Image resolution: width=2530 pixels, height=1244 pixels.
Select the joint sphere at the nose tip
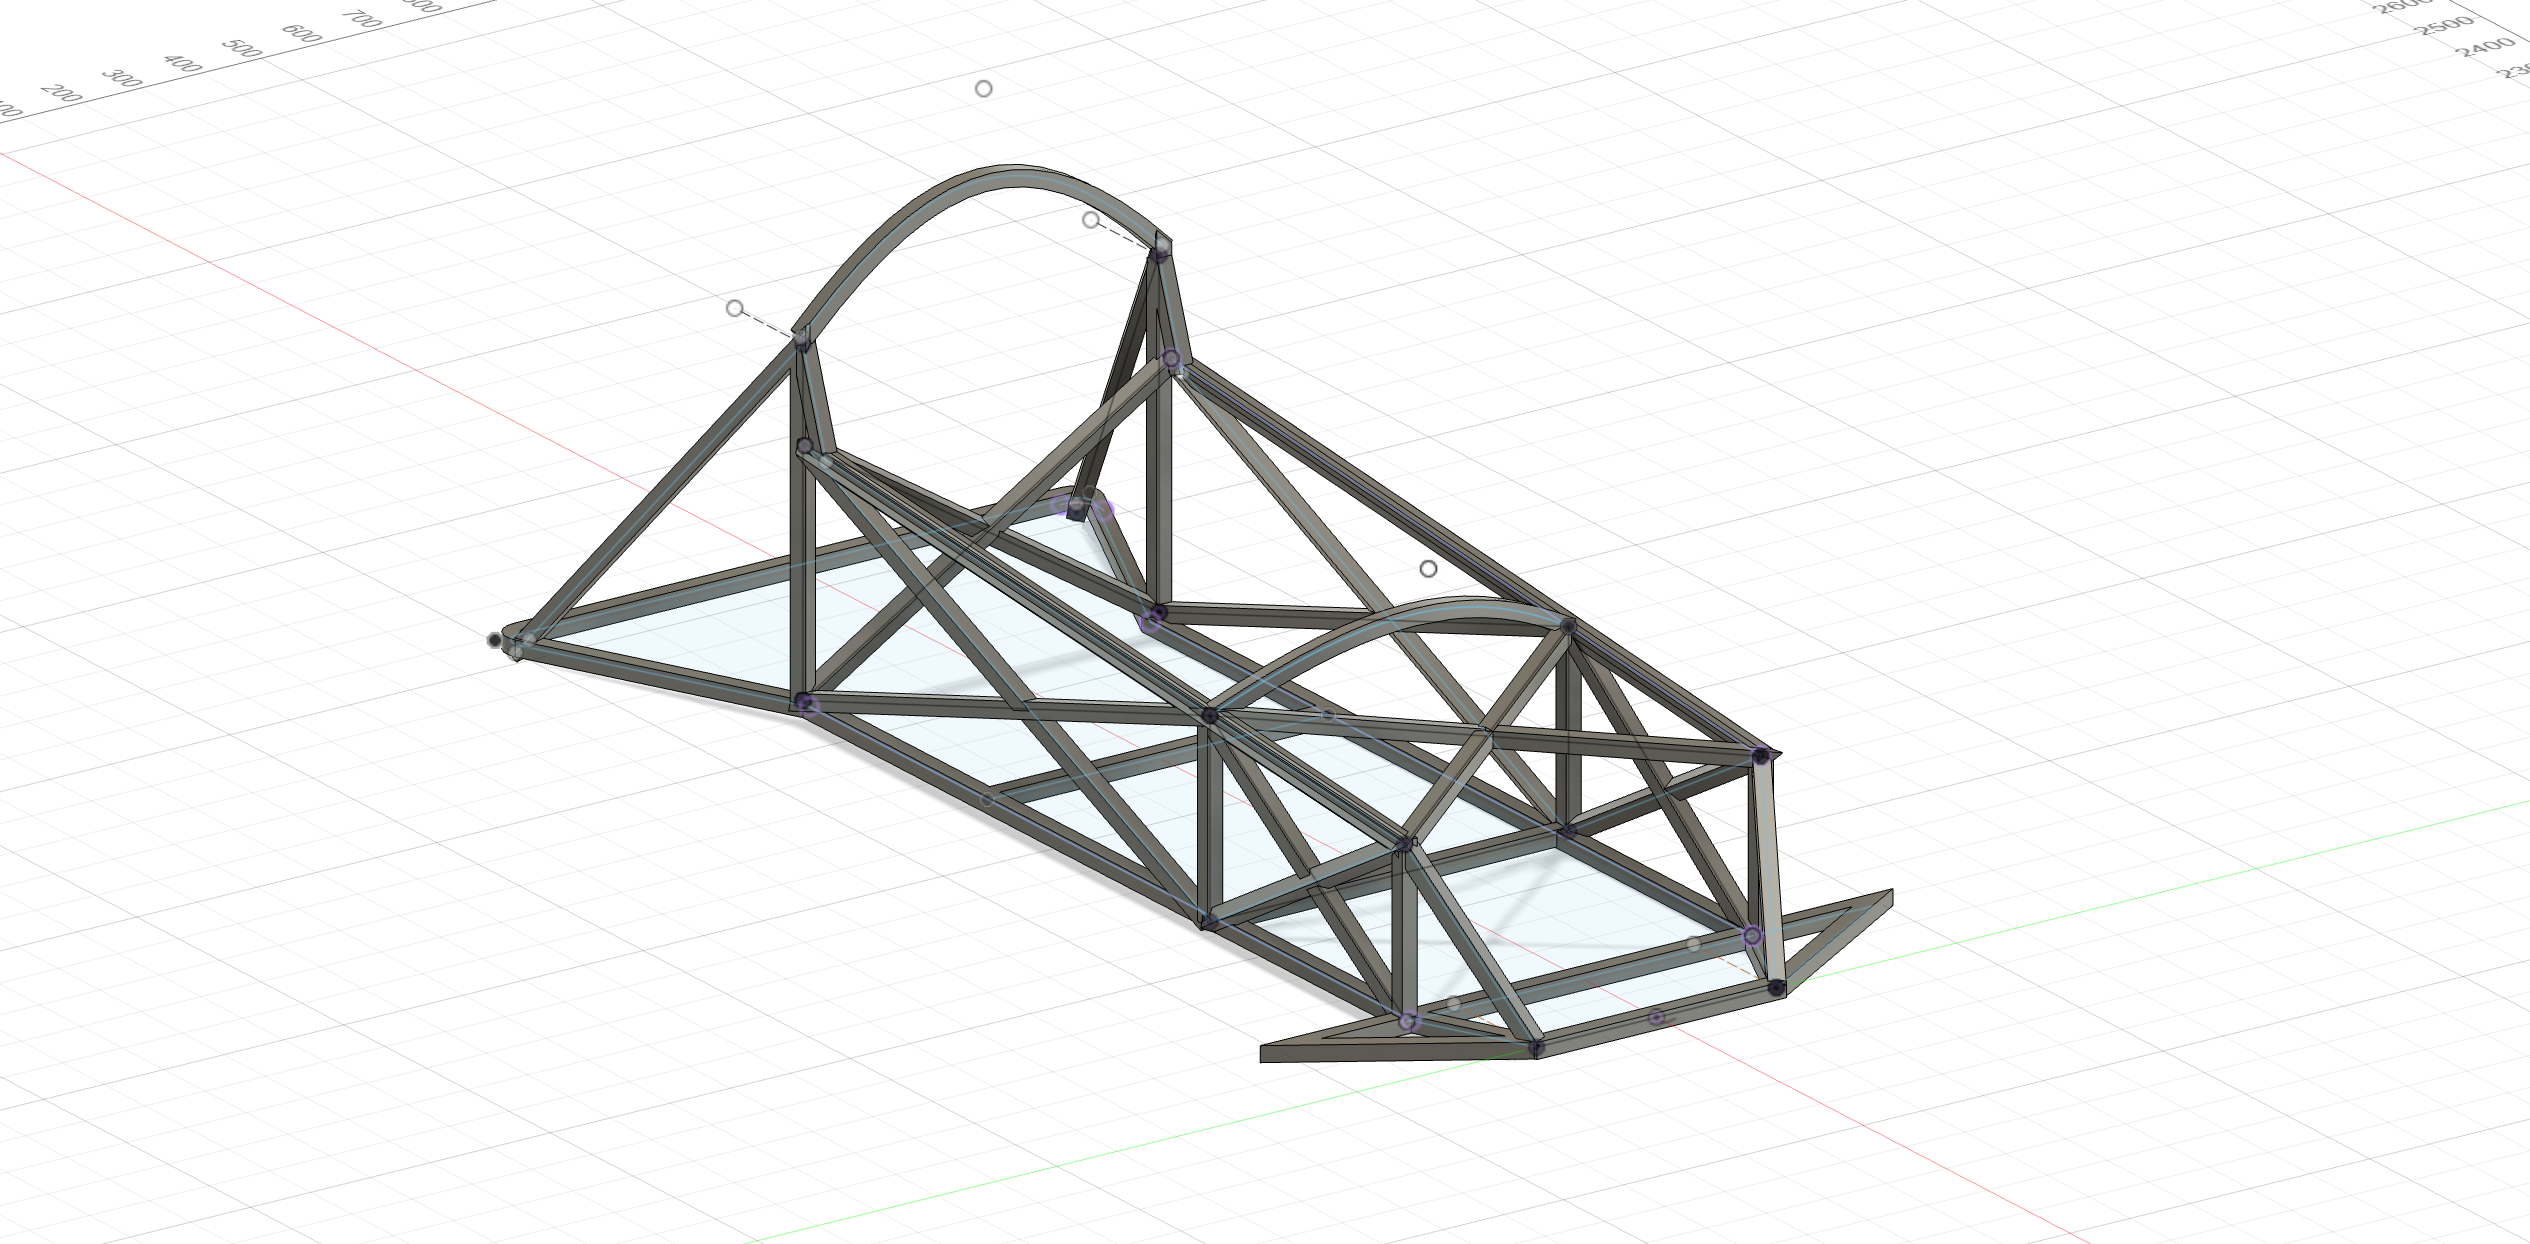pyautogui.click(x=497, y=637)
